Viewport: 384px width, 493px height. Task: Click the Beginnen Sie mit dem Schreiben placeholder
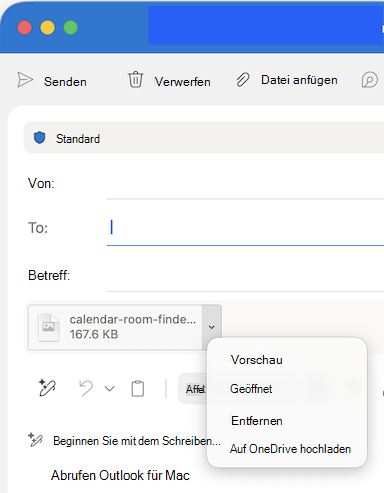pyautogui.click(x=137, y=441)
